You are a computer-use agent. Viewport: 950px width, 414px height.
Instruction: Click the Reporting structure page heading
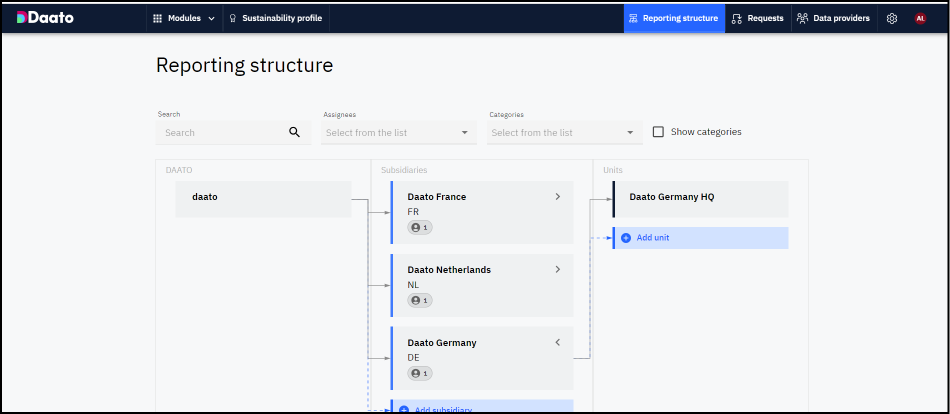(245, 65)
